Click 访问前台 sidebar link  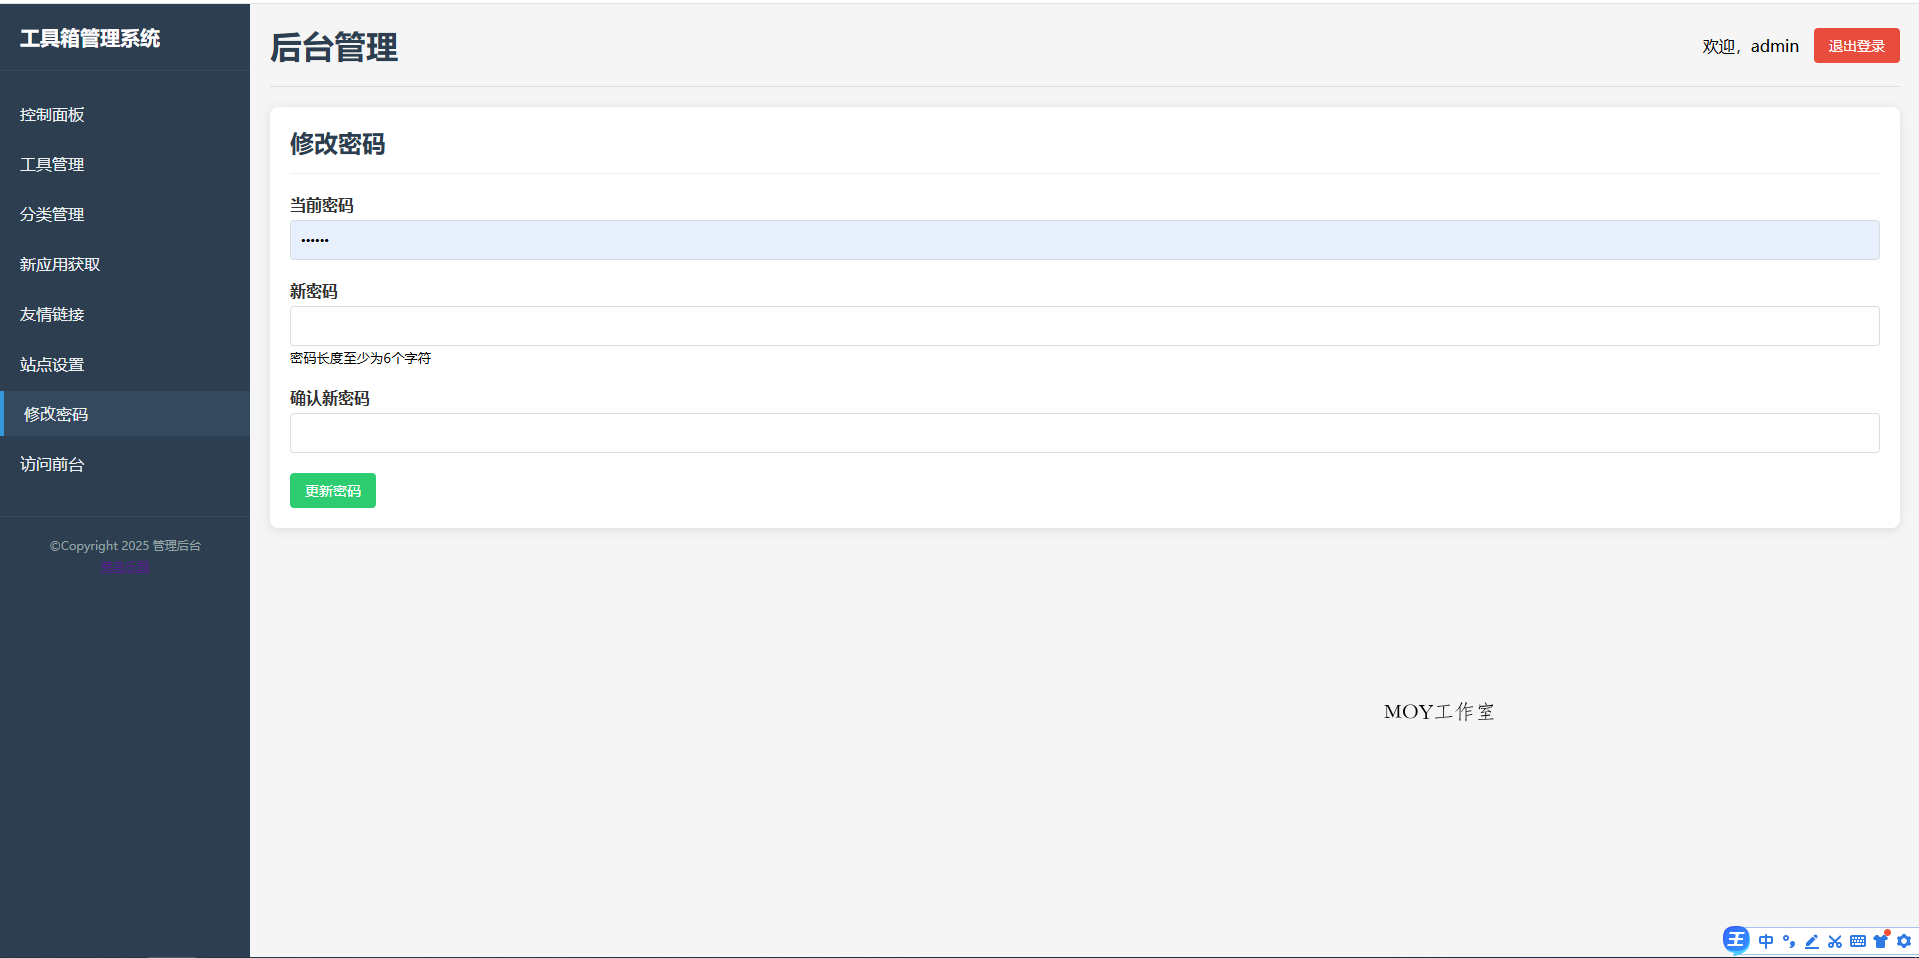[52, 465]
